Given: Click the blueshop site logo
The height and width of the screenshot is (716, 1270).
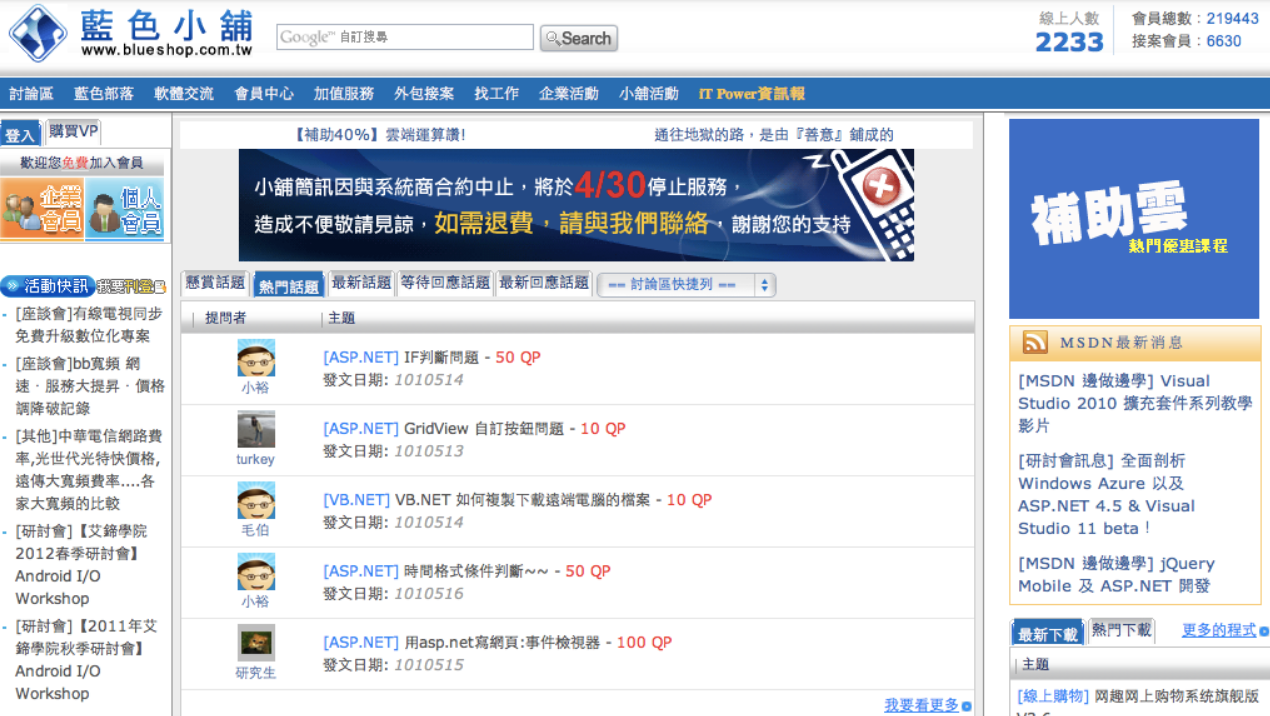Looking at the screenshot, I should click(130, 33).
